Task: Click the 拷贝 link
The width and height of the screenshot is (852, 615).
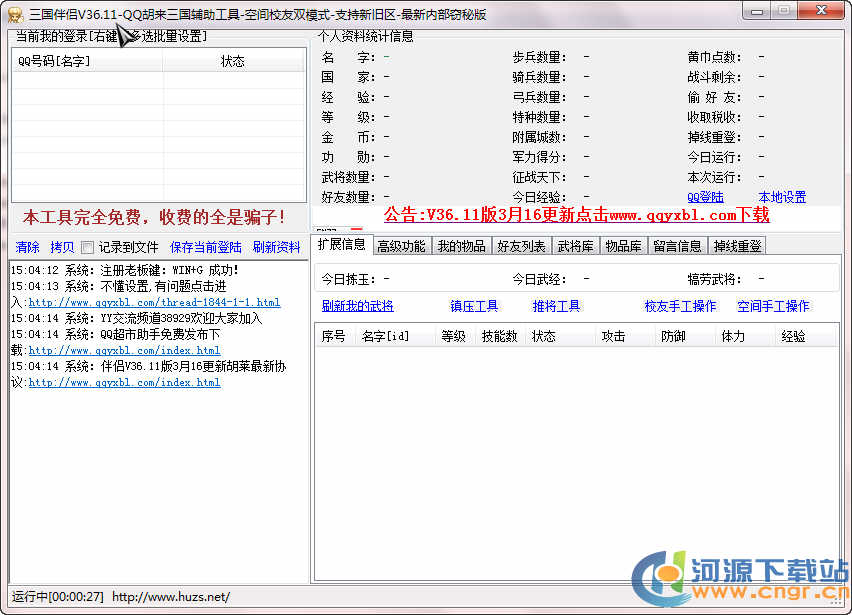Action: coord(62,247)
